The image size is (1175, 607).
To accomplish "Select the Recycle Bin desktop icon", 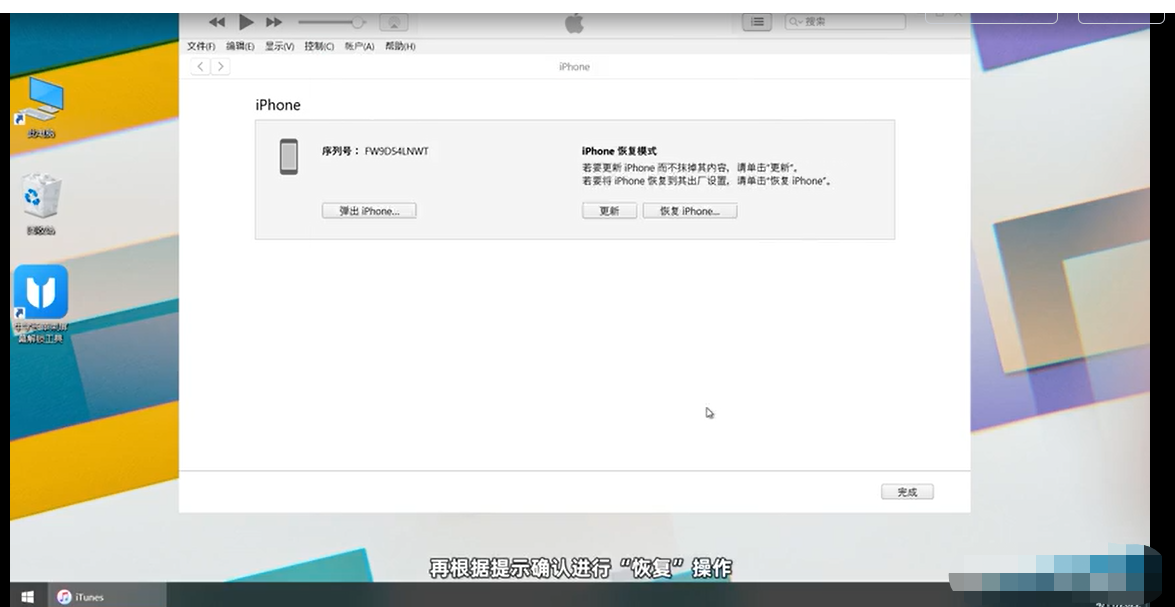I will 41,204.
